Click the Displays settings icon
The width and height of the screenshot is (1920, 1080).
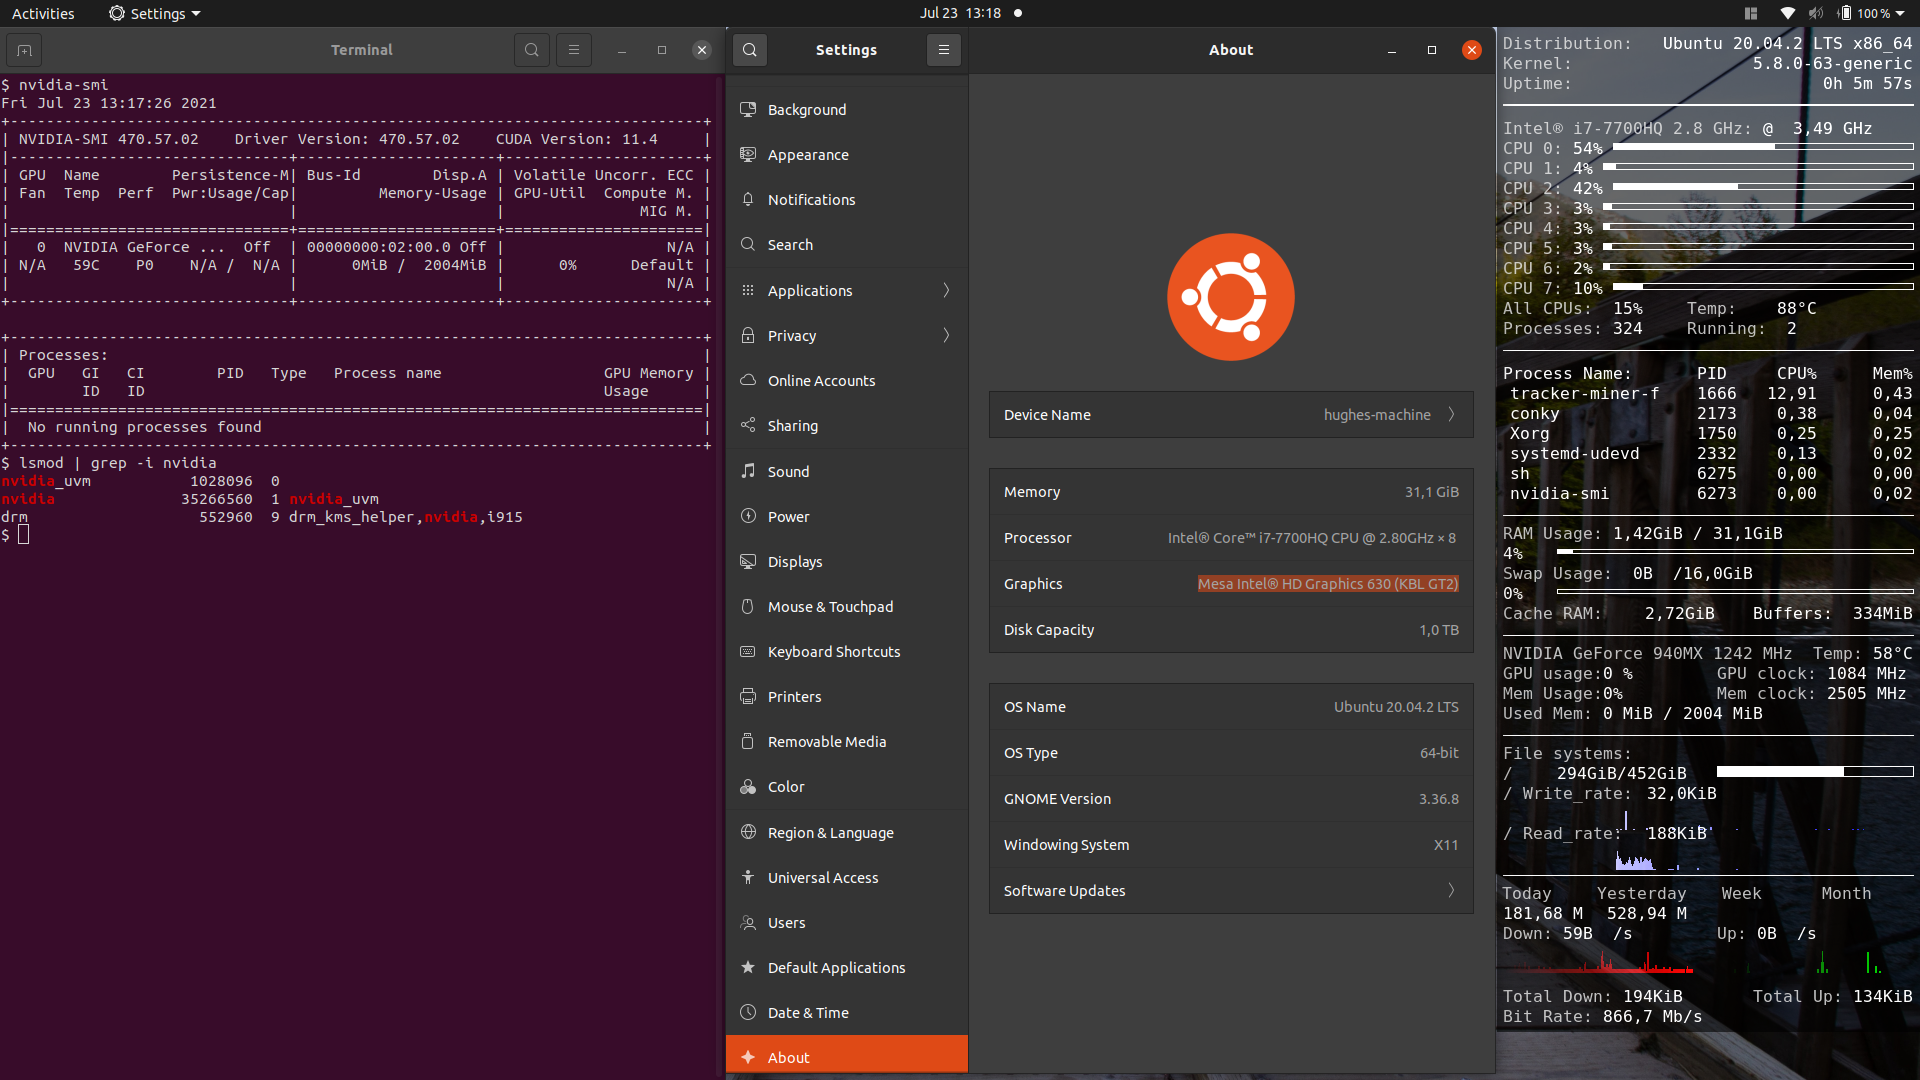click(749, 560)
